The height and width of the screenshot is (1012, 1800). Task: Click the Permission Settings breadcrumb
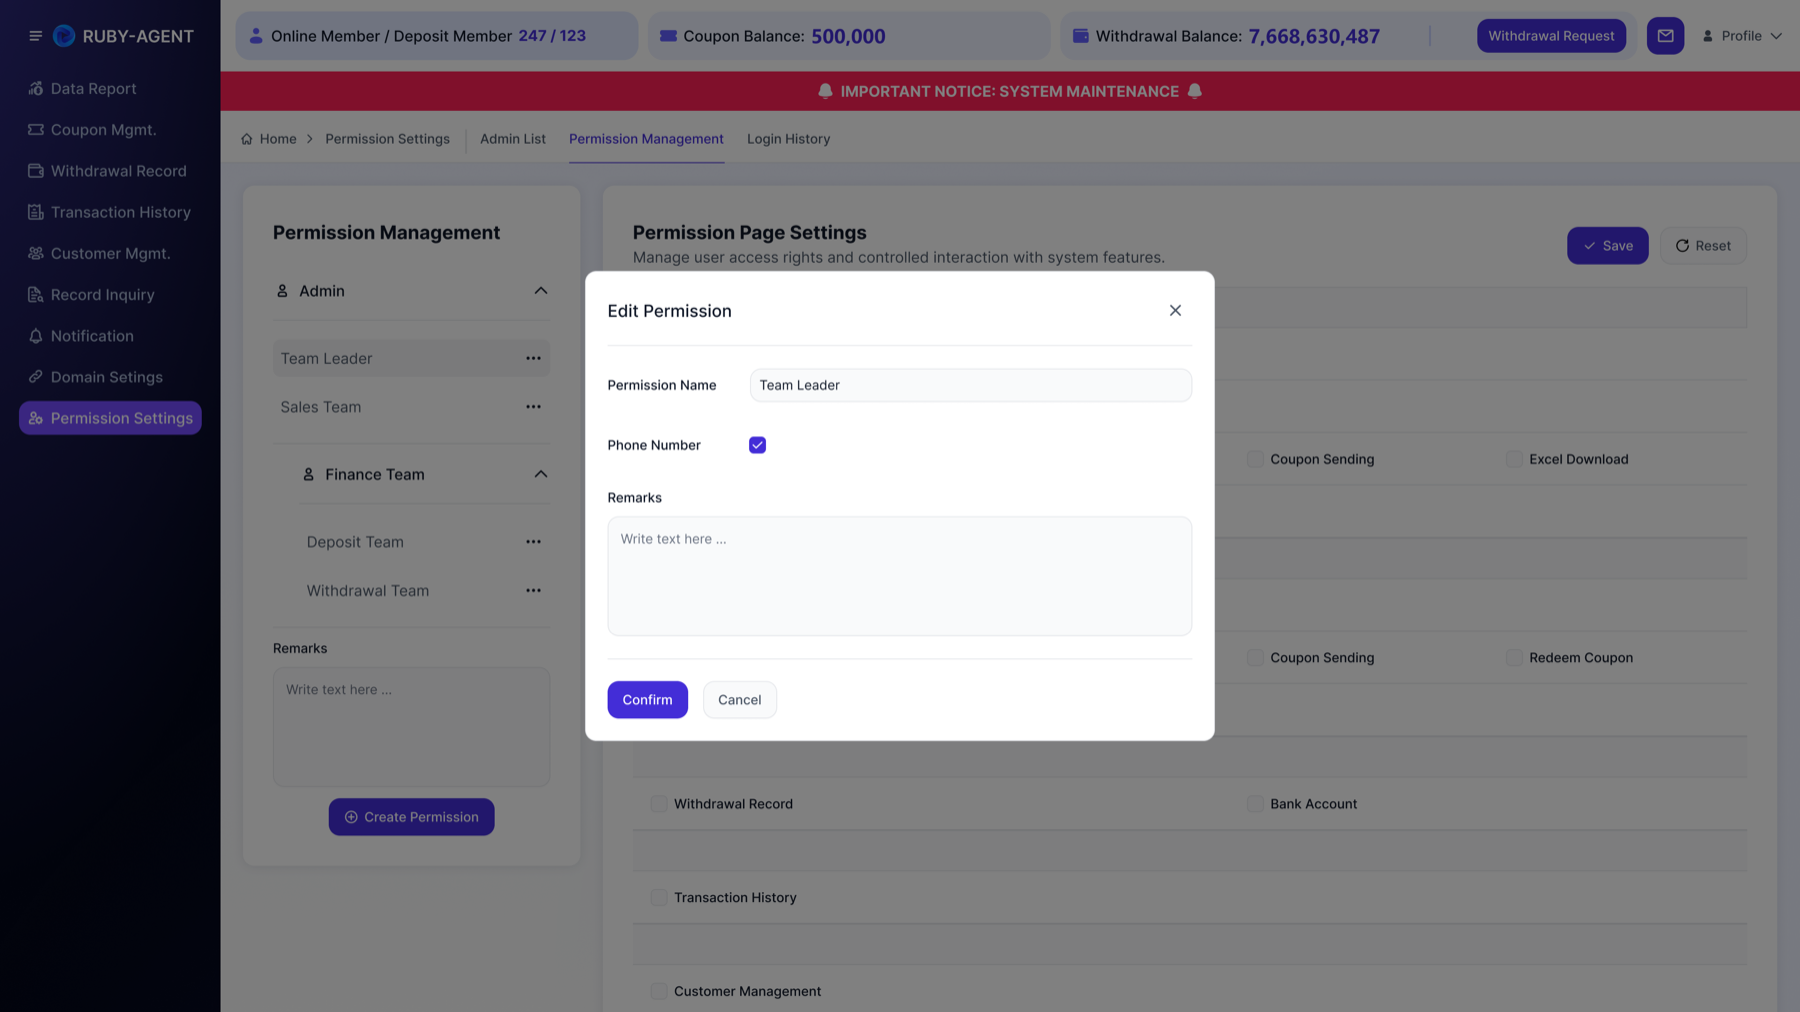click(387, 139)
